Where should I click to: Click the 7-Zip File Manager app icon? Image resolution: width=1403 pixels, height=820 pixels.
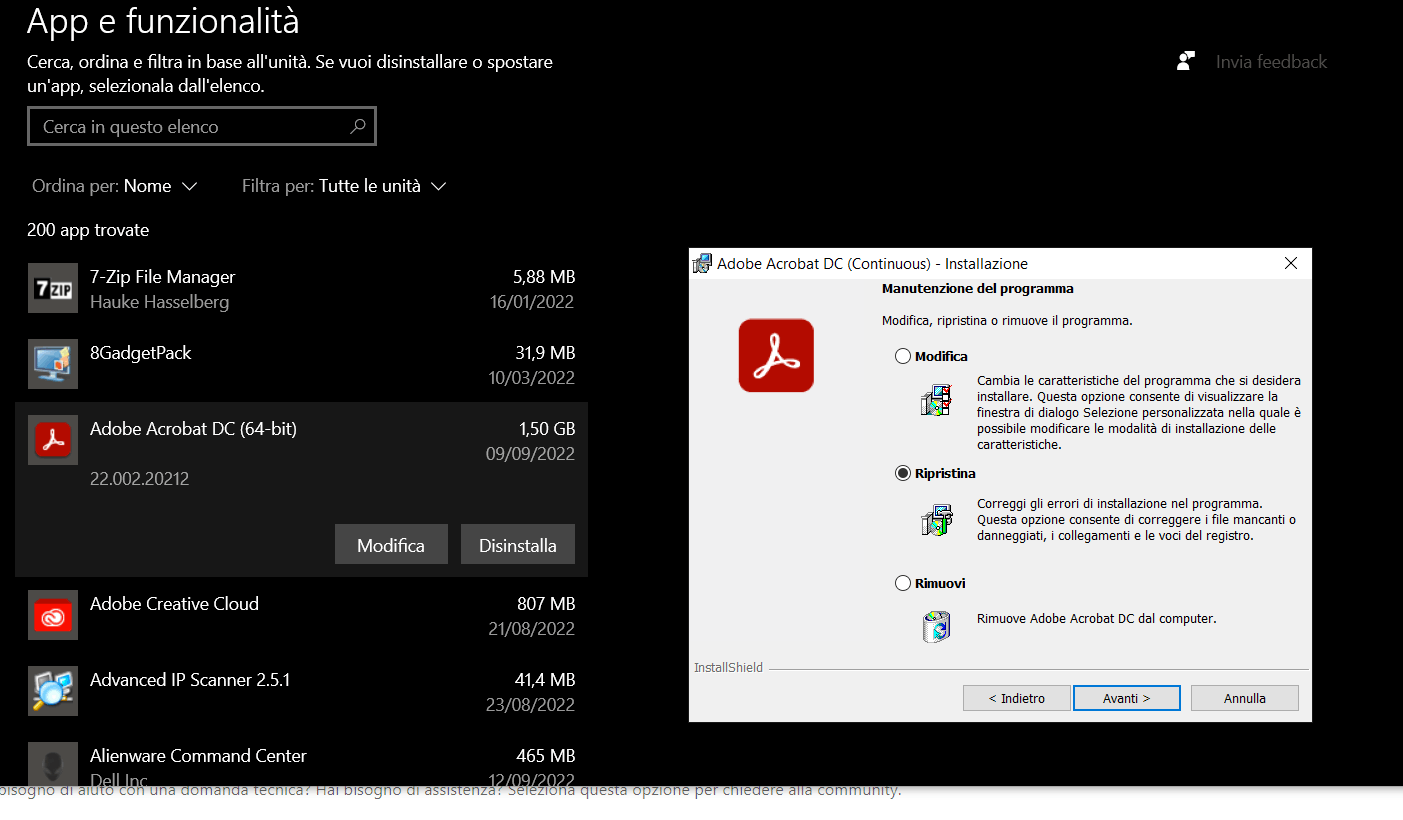click(53, 288)
